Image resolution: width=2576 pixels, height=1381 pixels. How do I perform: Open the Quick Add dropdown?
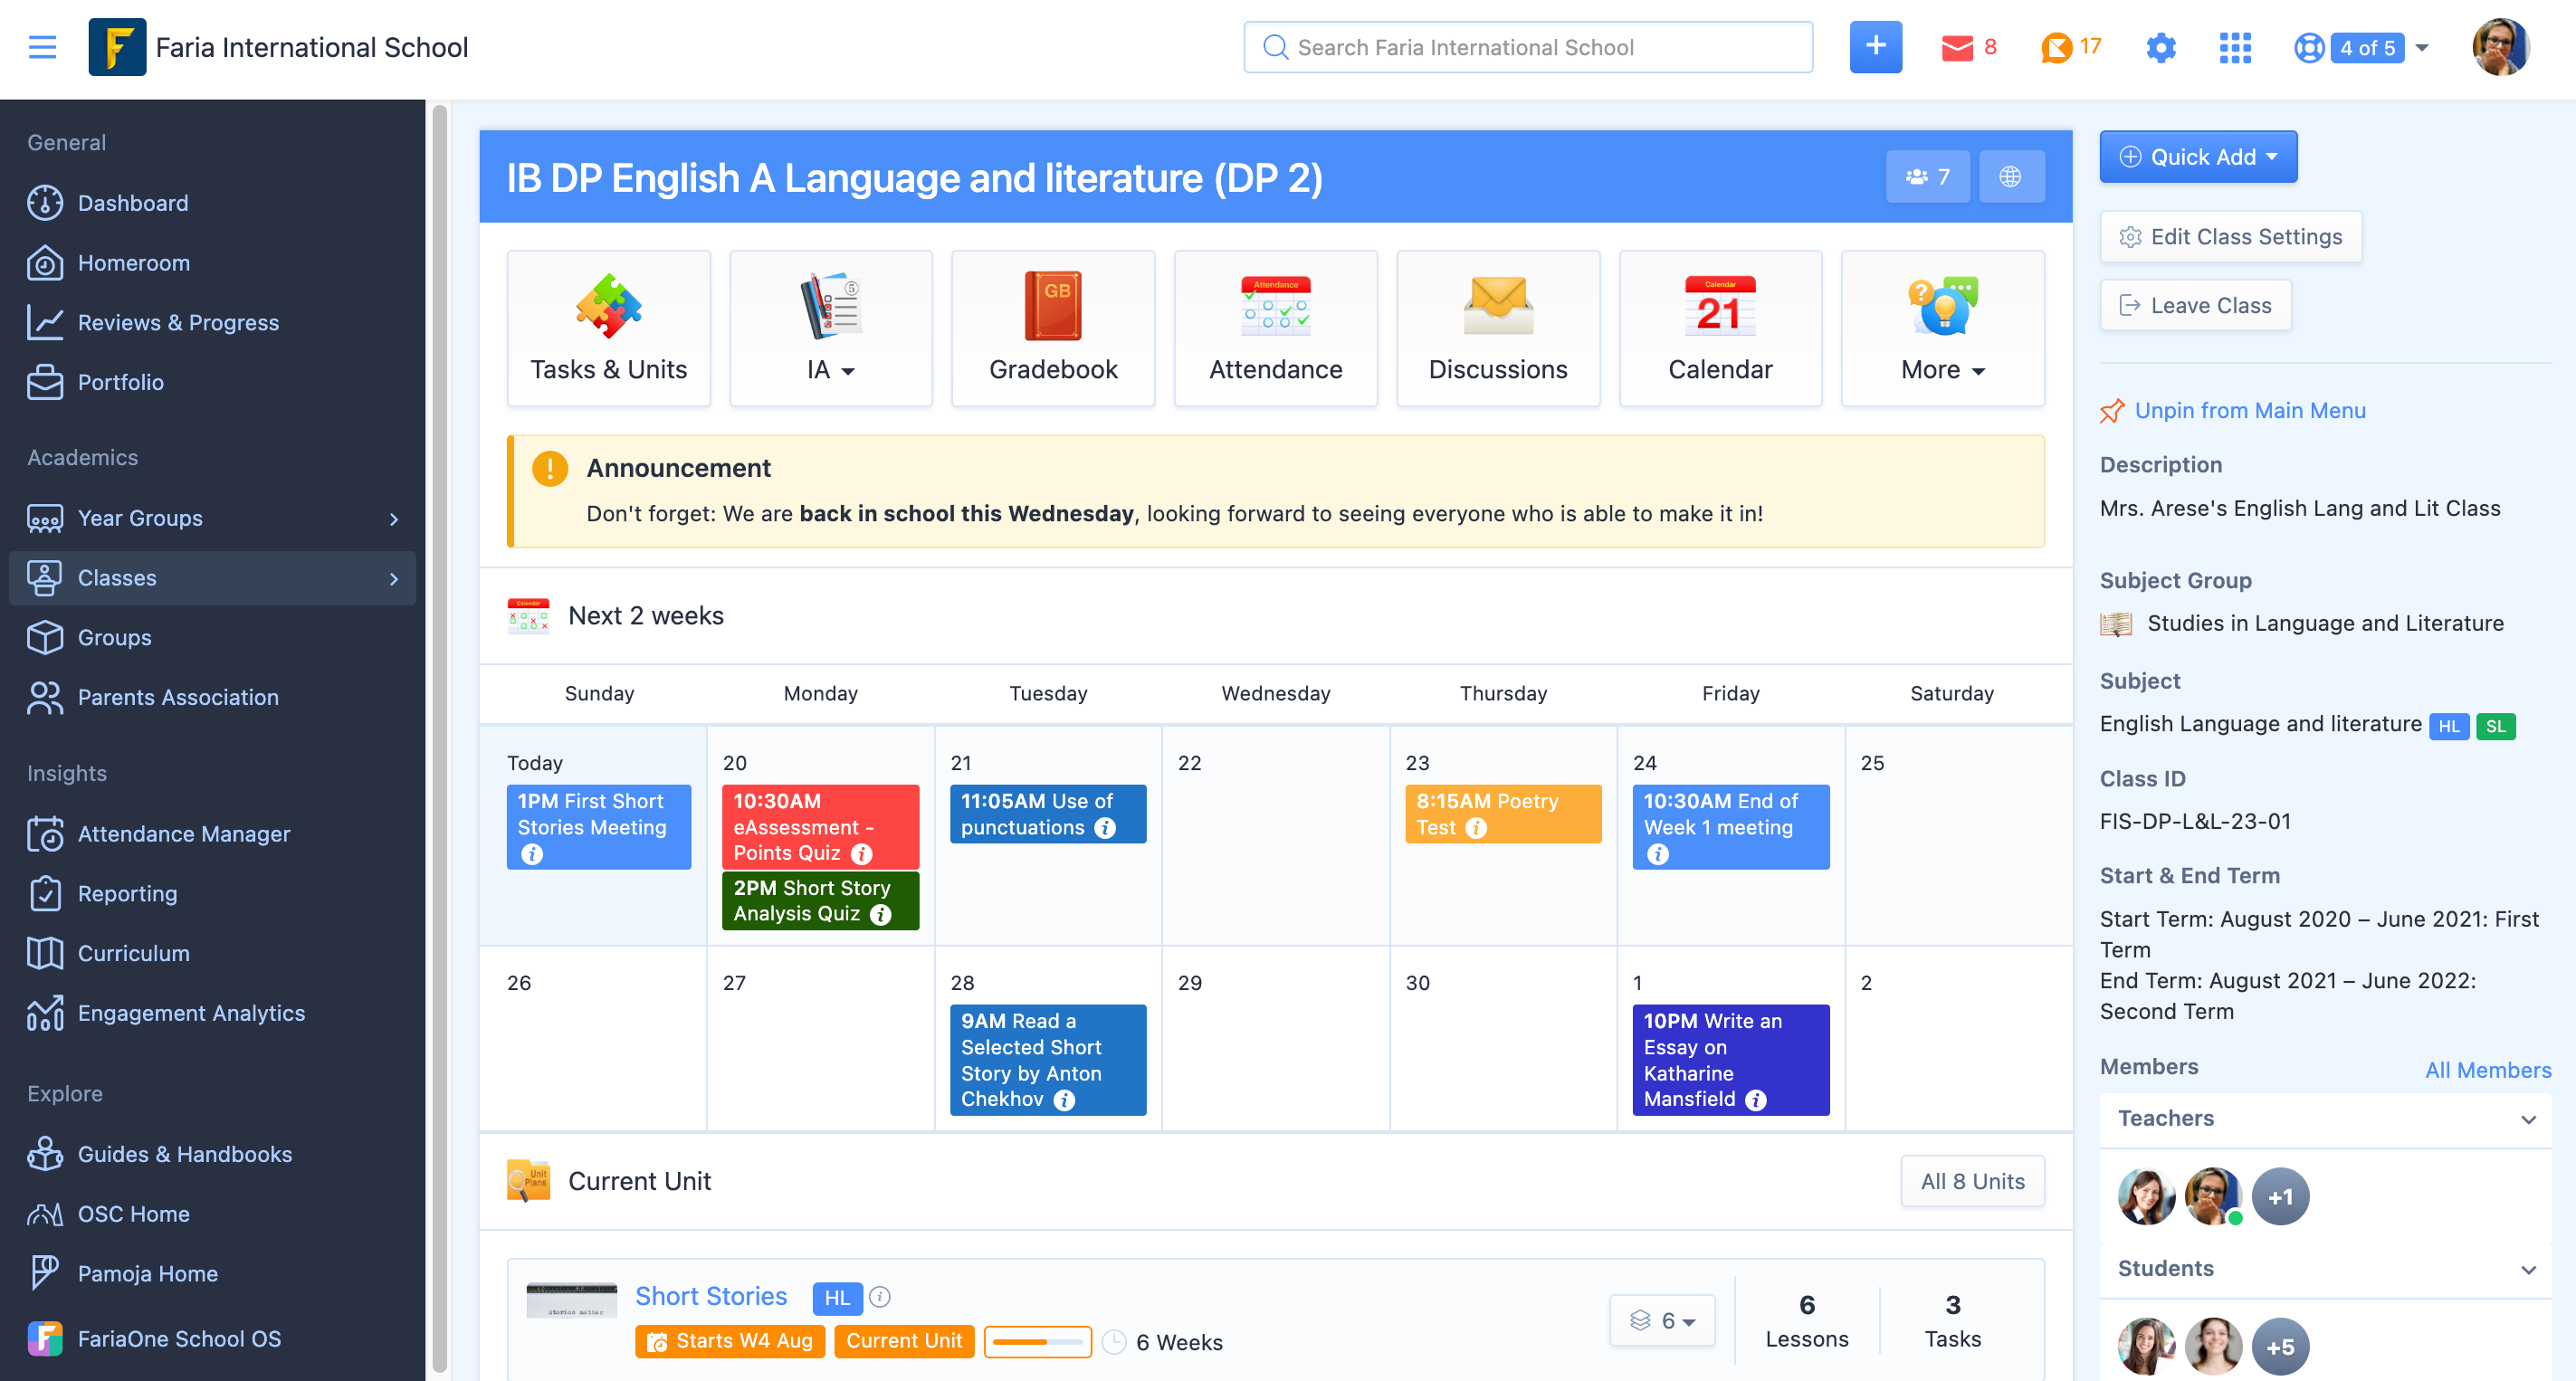pyautogui.click(x=2197, y=157)
